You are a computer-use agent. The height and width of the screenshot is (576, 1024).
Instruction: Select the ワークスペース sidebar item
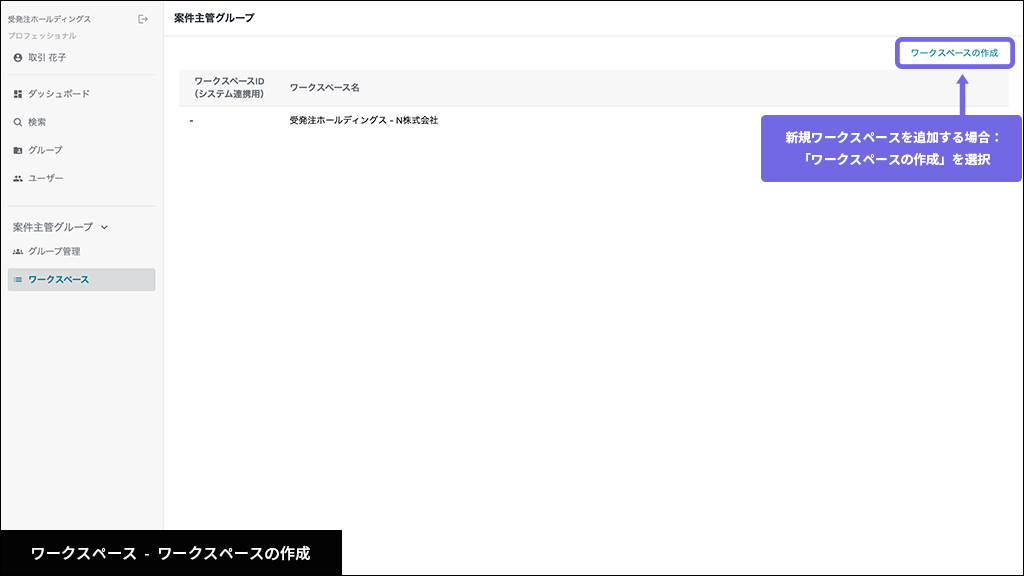[x=82, y=280]
